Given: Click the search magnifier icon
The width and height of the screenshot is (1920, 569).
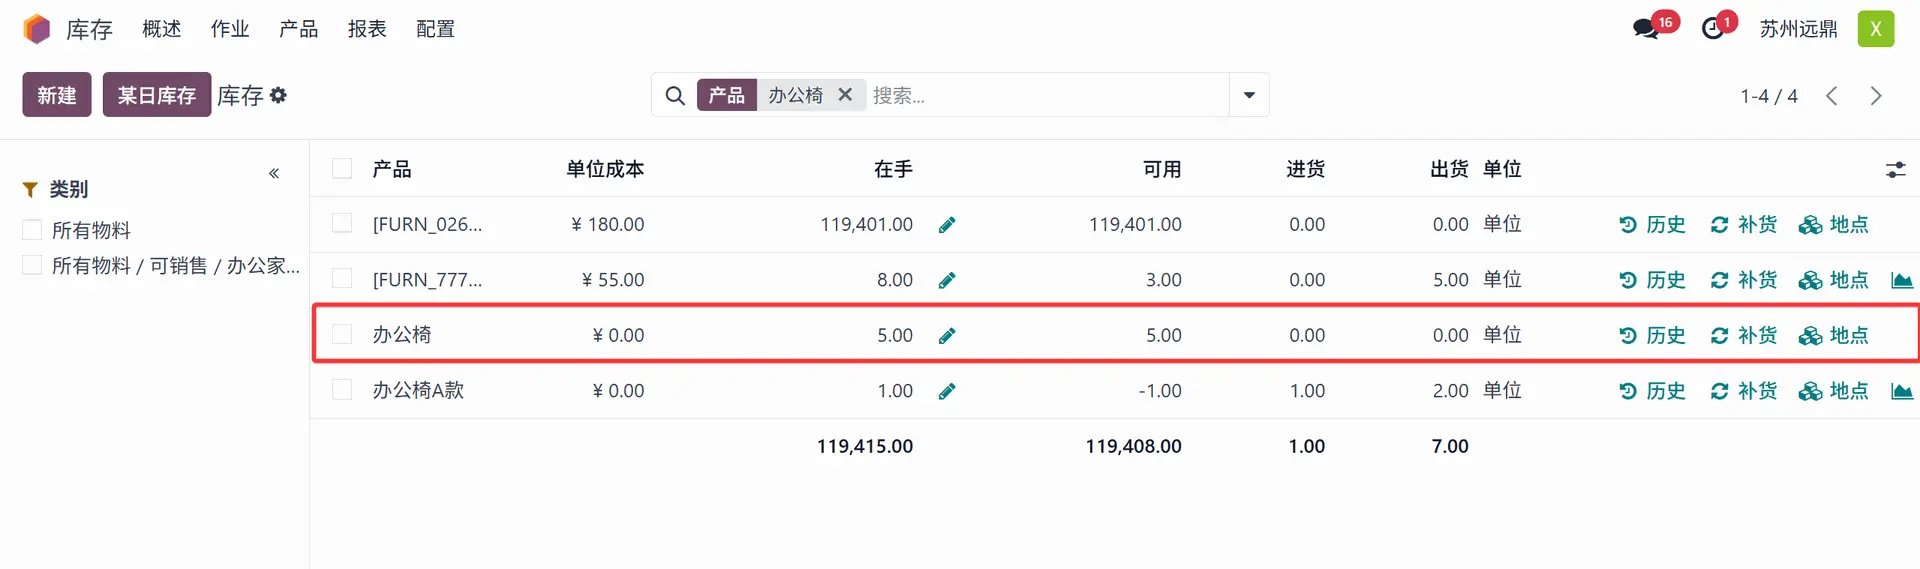Looking at the screenshot, I should pos(675,95).
